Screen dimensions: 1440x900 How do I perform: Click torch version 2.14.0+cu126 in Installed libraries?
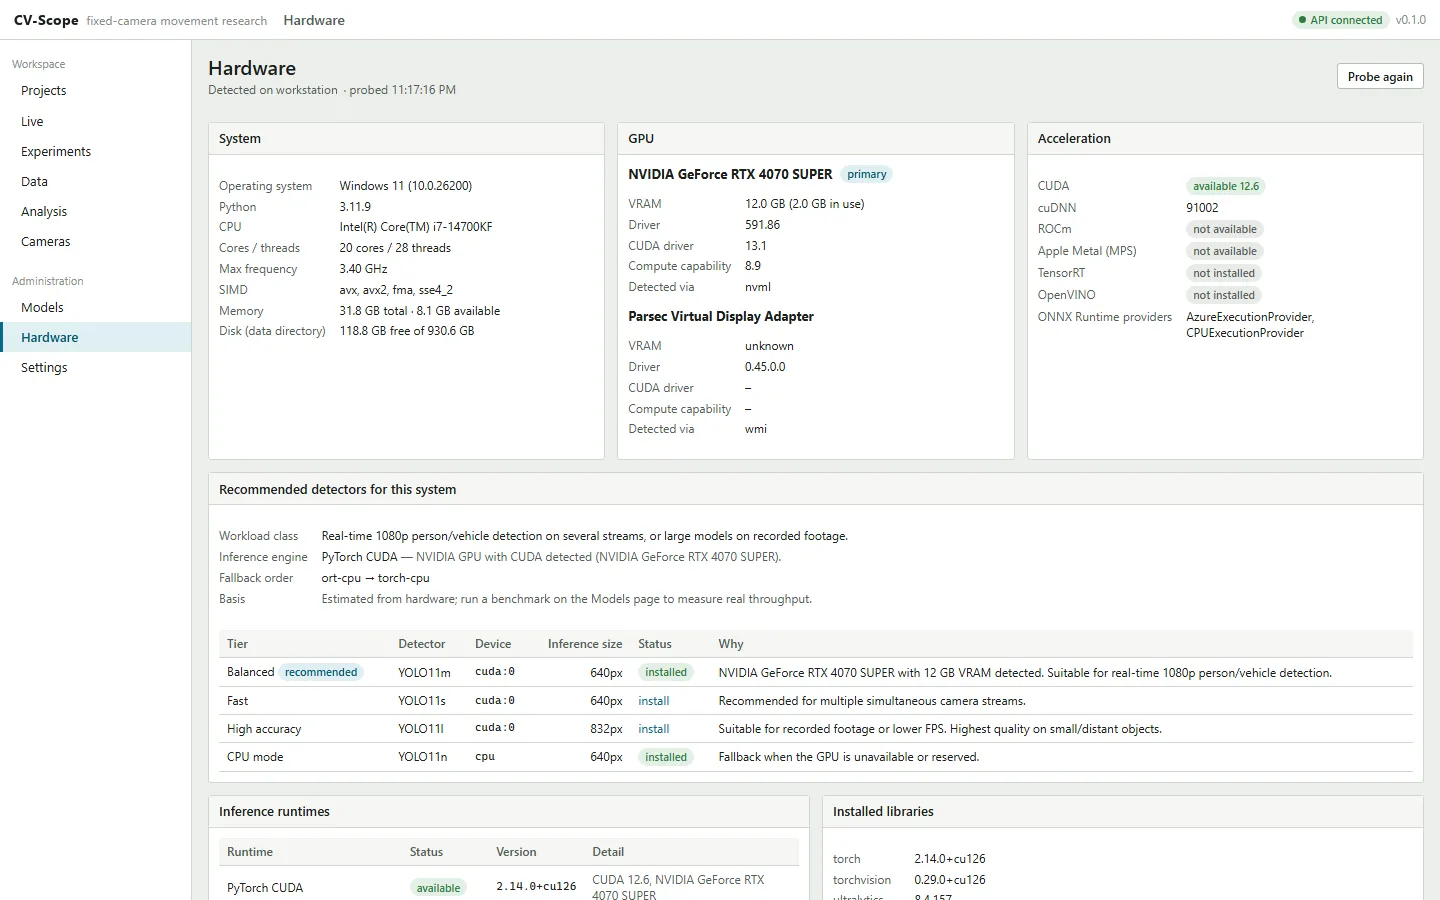click(950, 859)
